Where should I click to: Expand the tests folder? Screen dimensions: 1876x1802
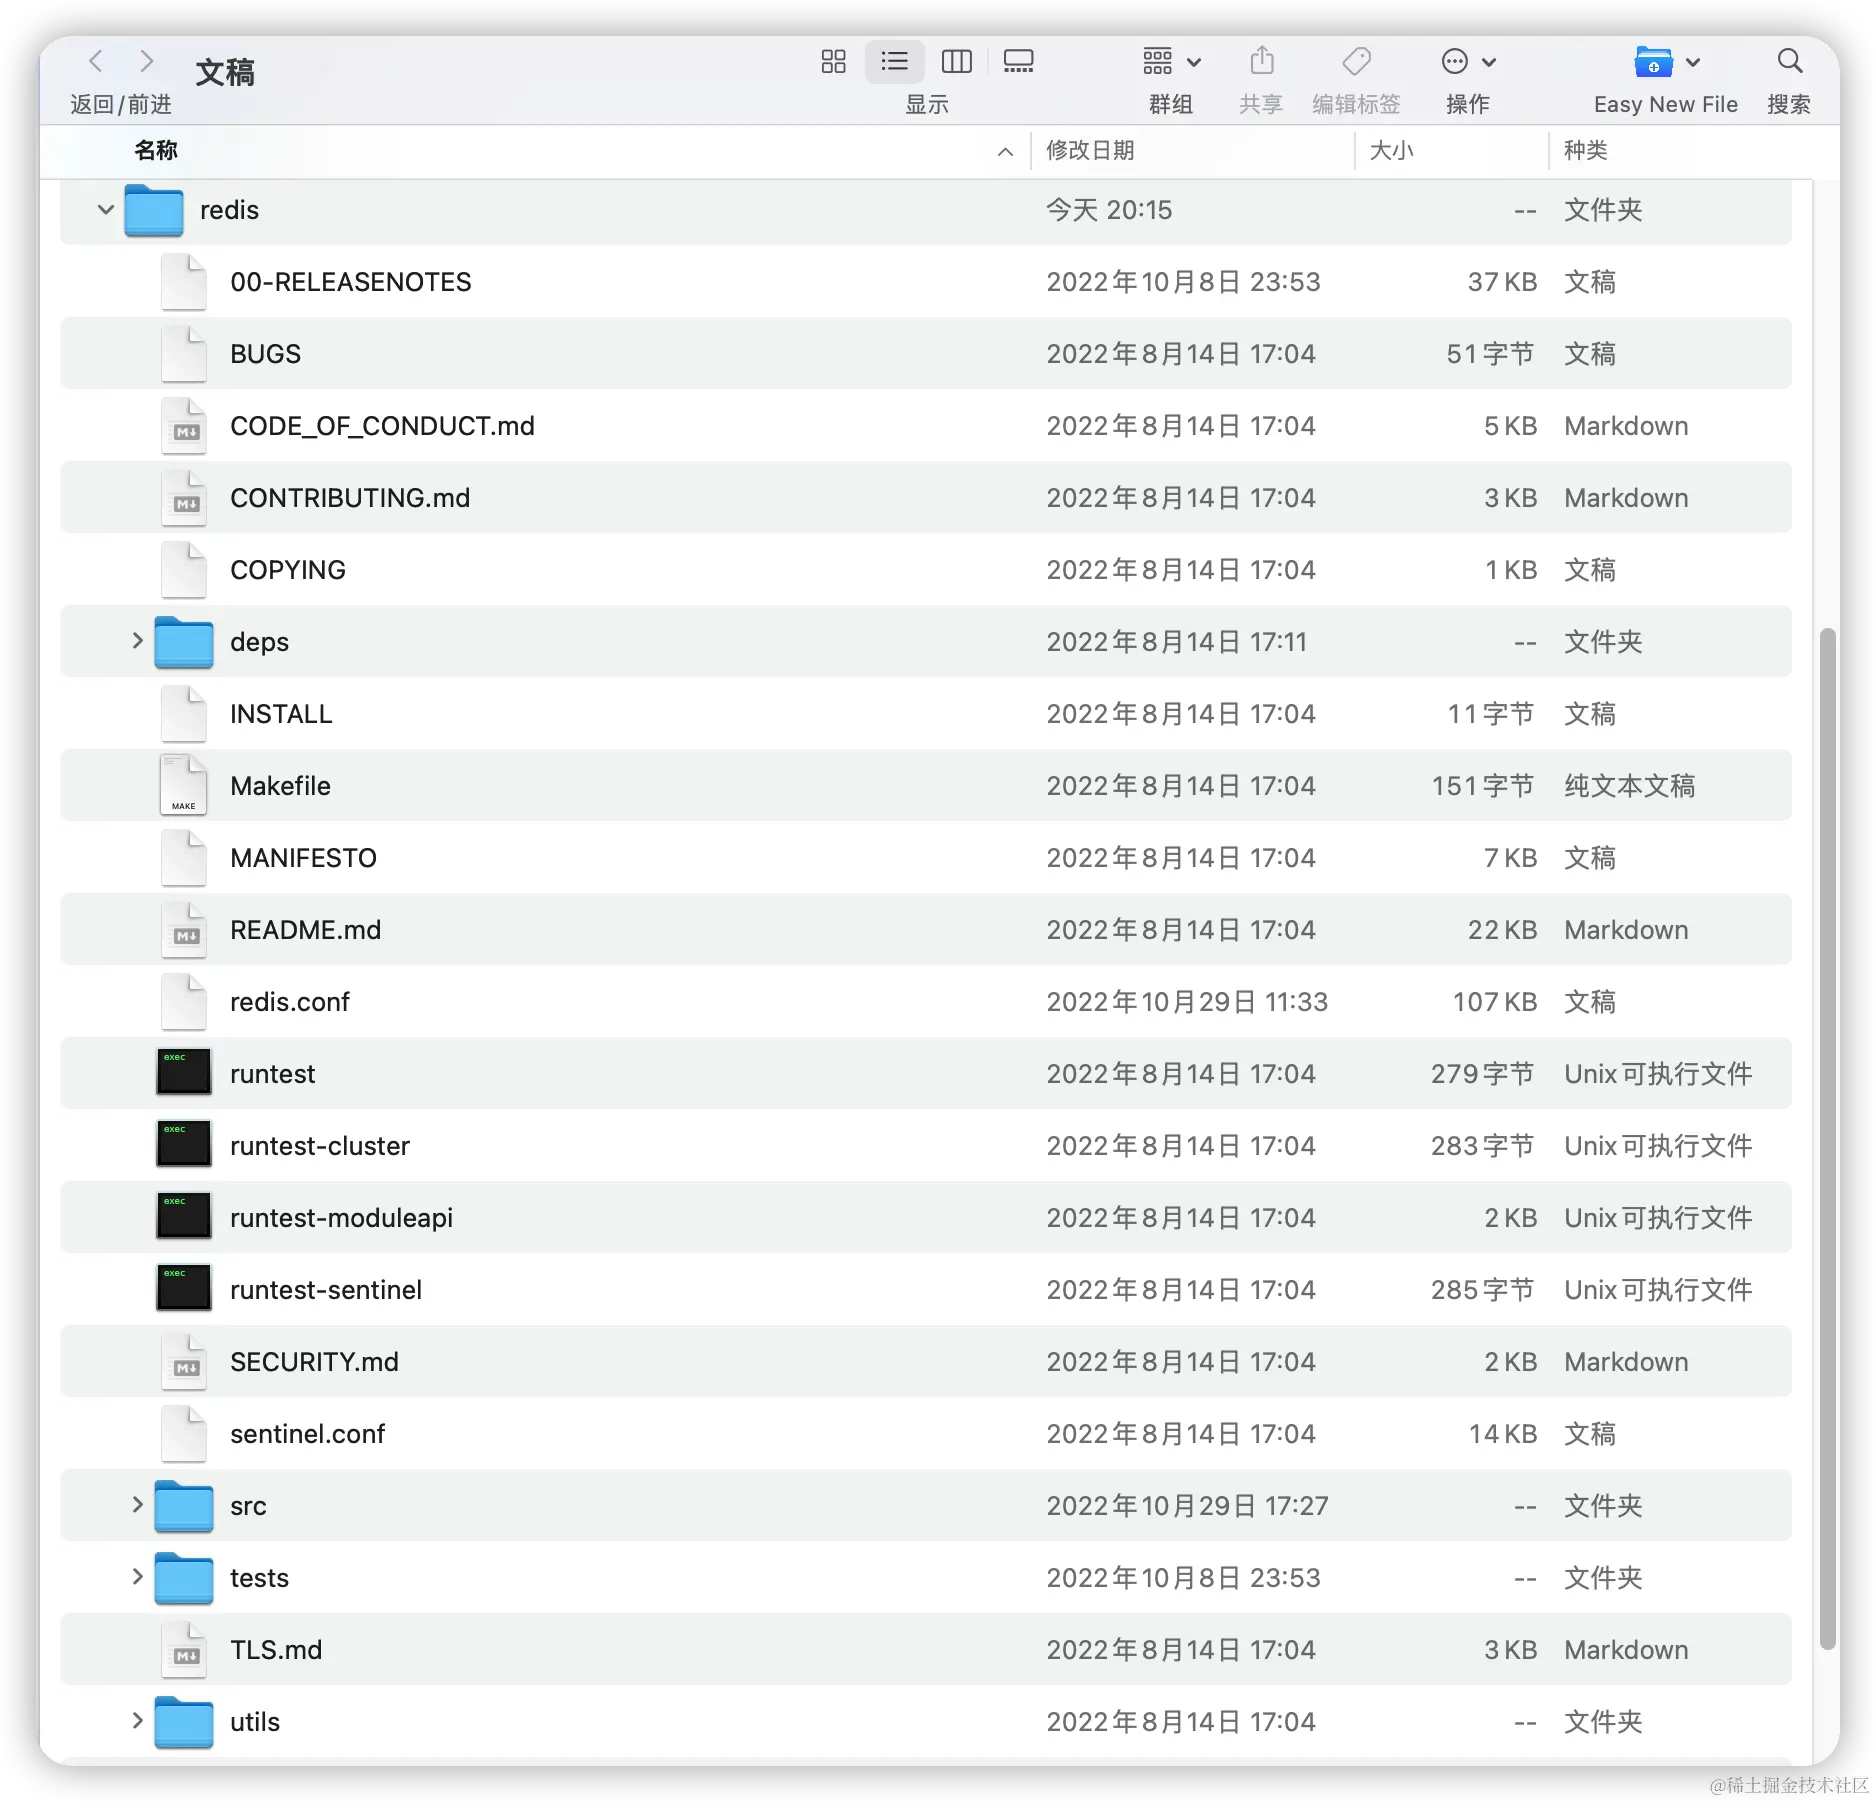click(x=137, y=1577)
